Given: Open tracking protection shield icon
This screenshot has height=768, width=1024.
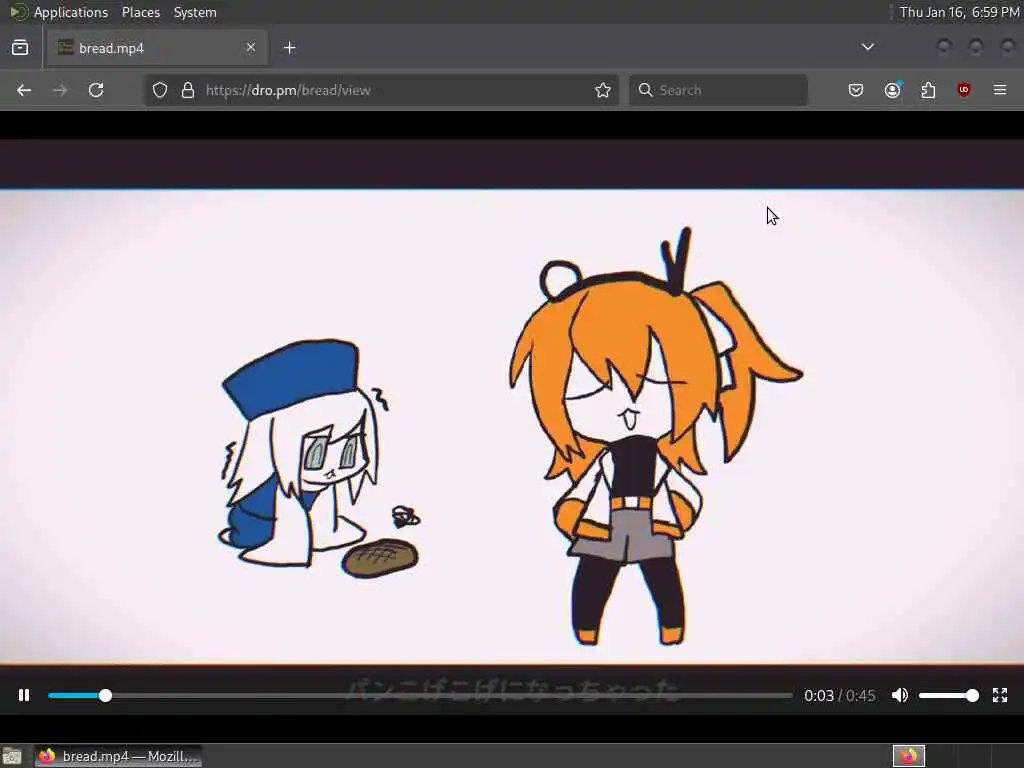Looking at the screenshot, I should (x=160, y=90).
